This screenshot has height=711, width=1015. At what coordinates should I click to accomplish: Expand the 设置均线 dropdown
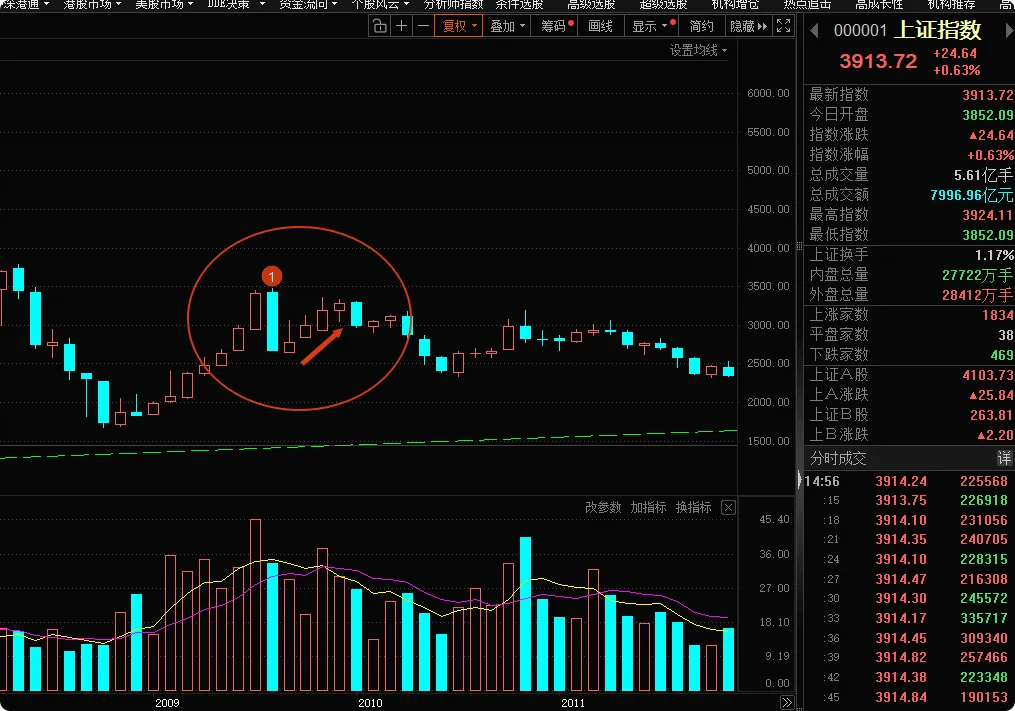698,51
